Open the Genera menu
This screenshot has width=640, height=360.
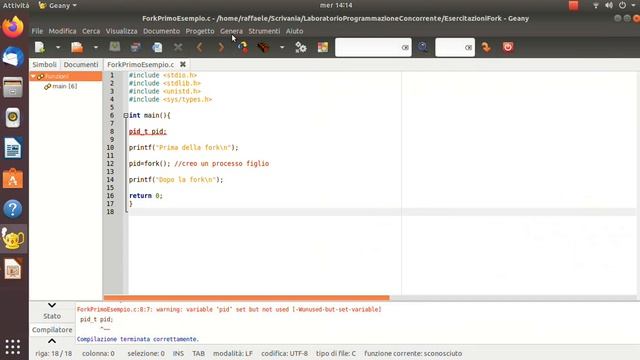231,31
